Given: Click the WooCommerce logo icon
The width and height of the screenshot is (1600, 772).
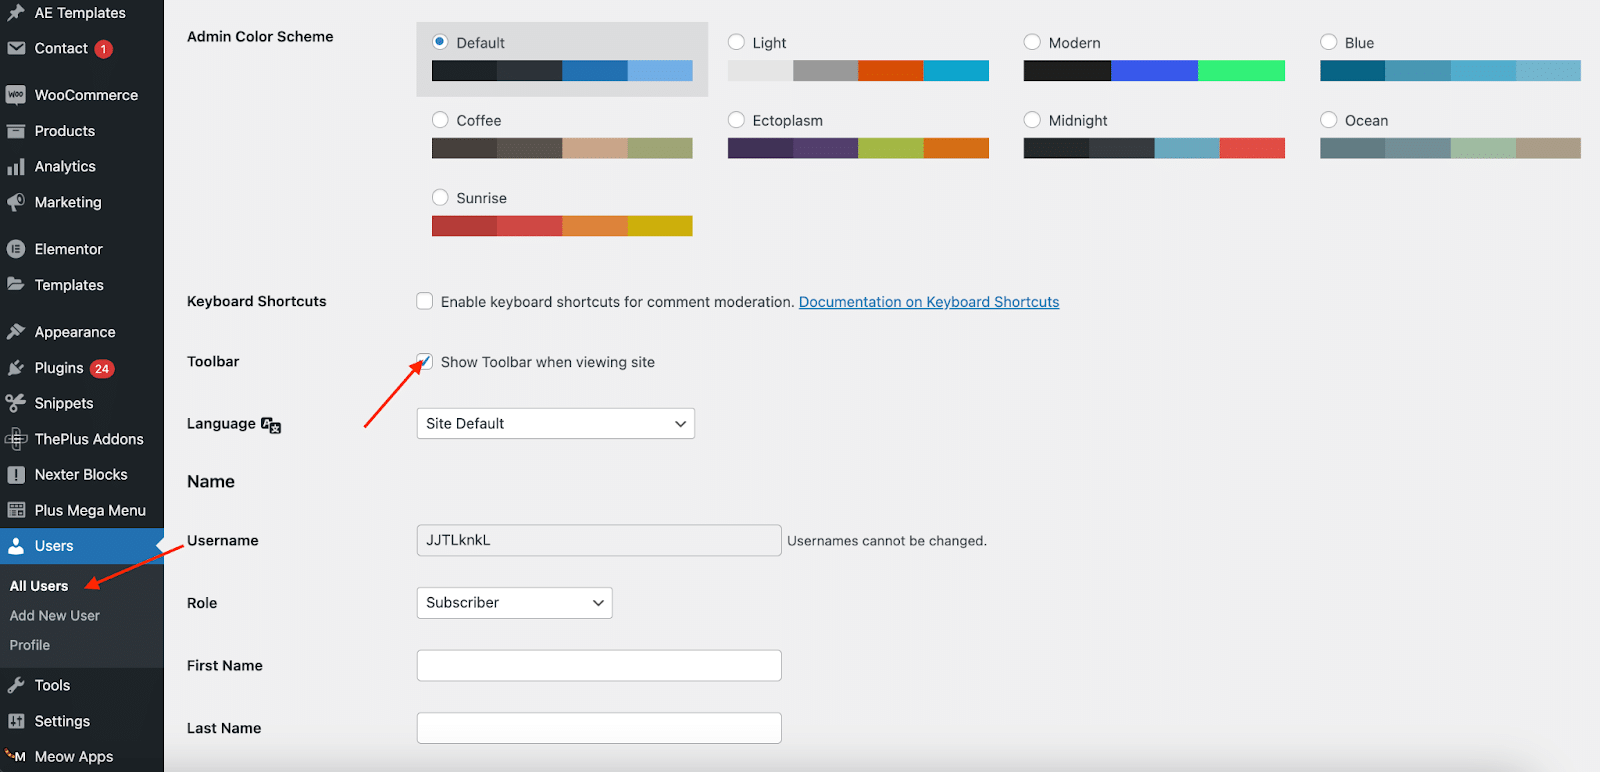Looking at the screenshot, I should click(x=16, y=95).
